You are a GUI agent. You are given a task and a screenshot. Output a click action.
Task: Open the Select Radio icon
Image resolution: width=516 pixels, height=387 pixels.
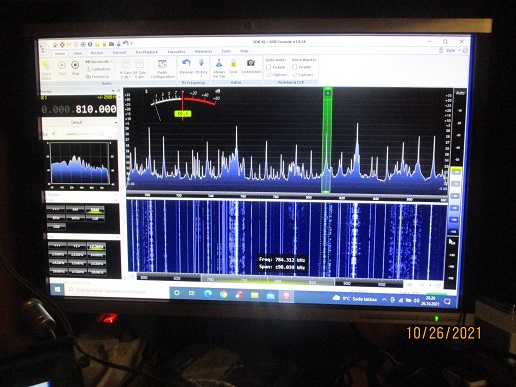pos(46,65)
